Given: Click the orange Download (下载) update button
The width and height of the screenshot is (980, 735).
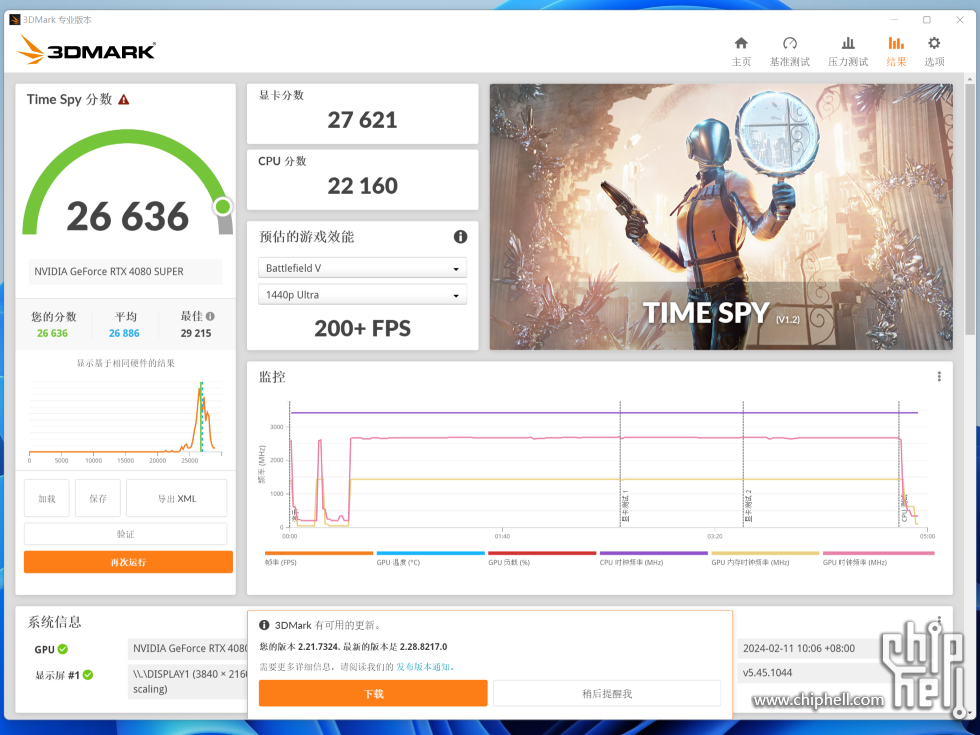Looking at the screenshot, I should tap(373, 693).
